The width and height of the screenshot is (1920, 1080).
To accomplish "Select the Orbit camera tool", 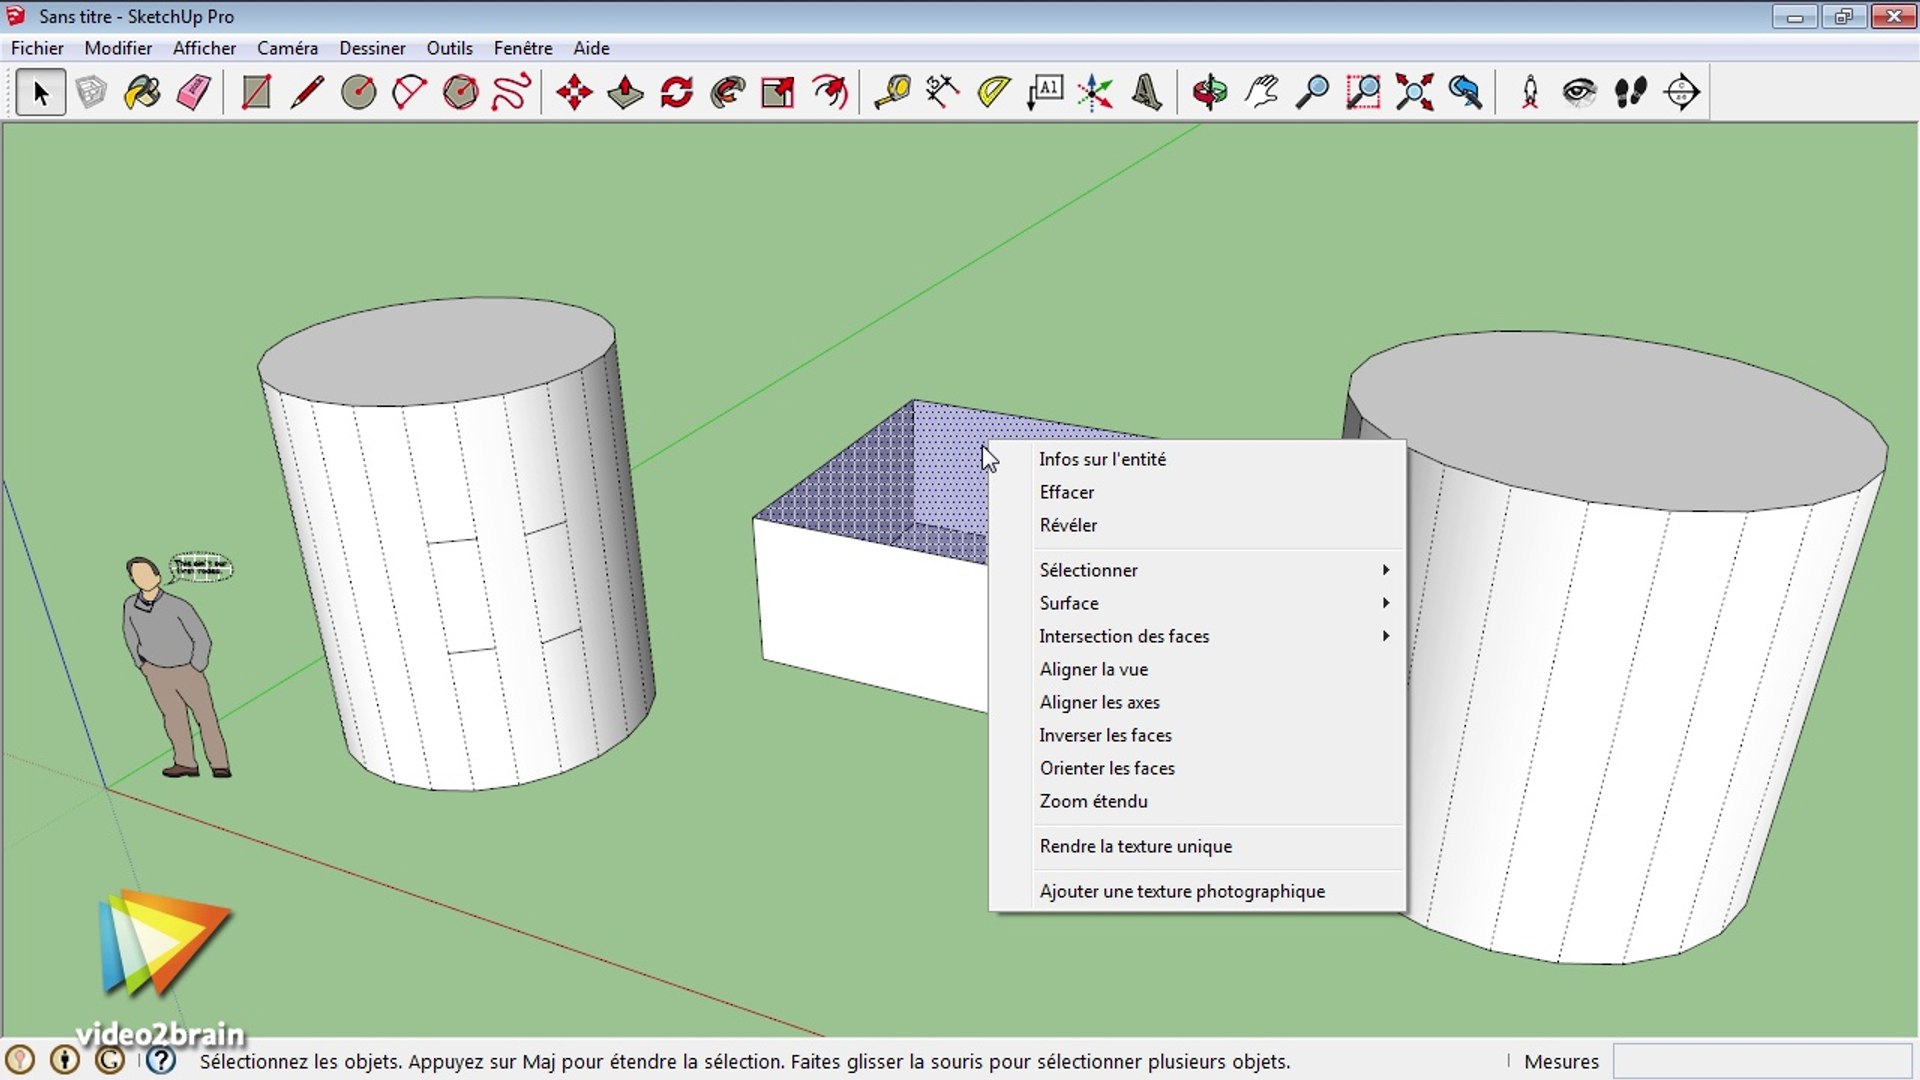I will (x=1209, y=93).
